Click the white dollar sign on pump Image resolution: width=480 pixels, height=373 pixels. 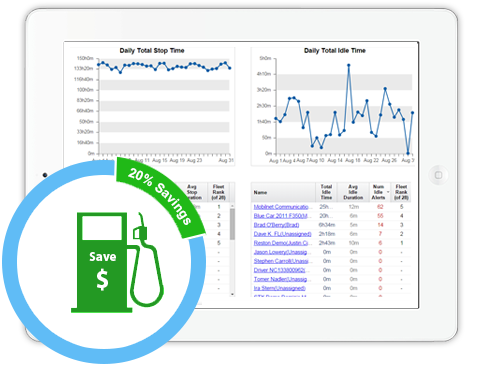[102, 280]
